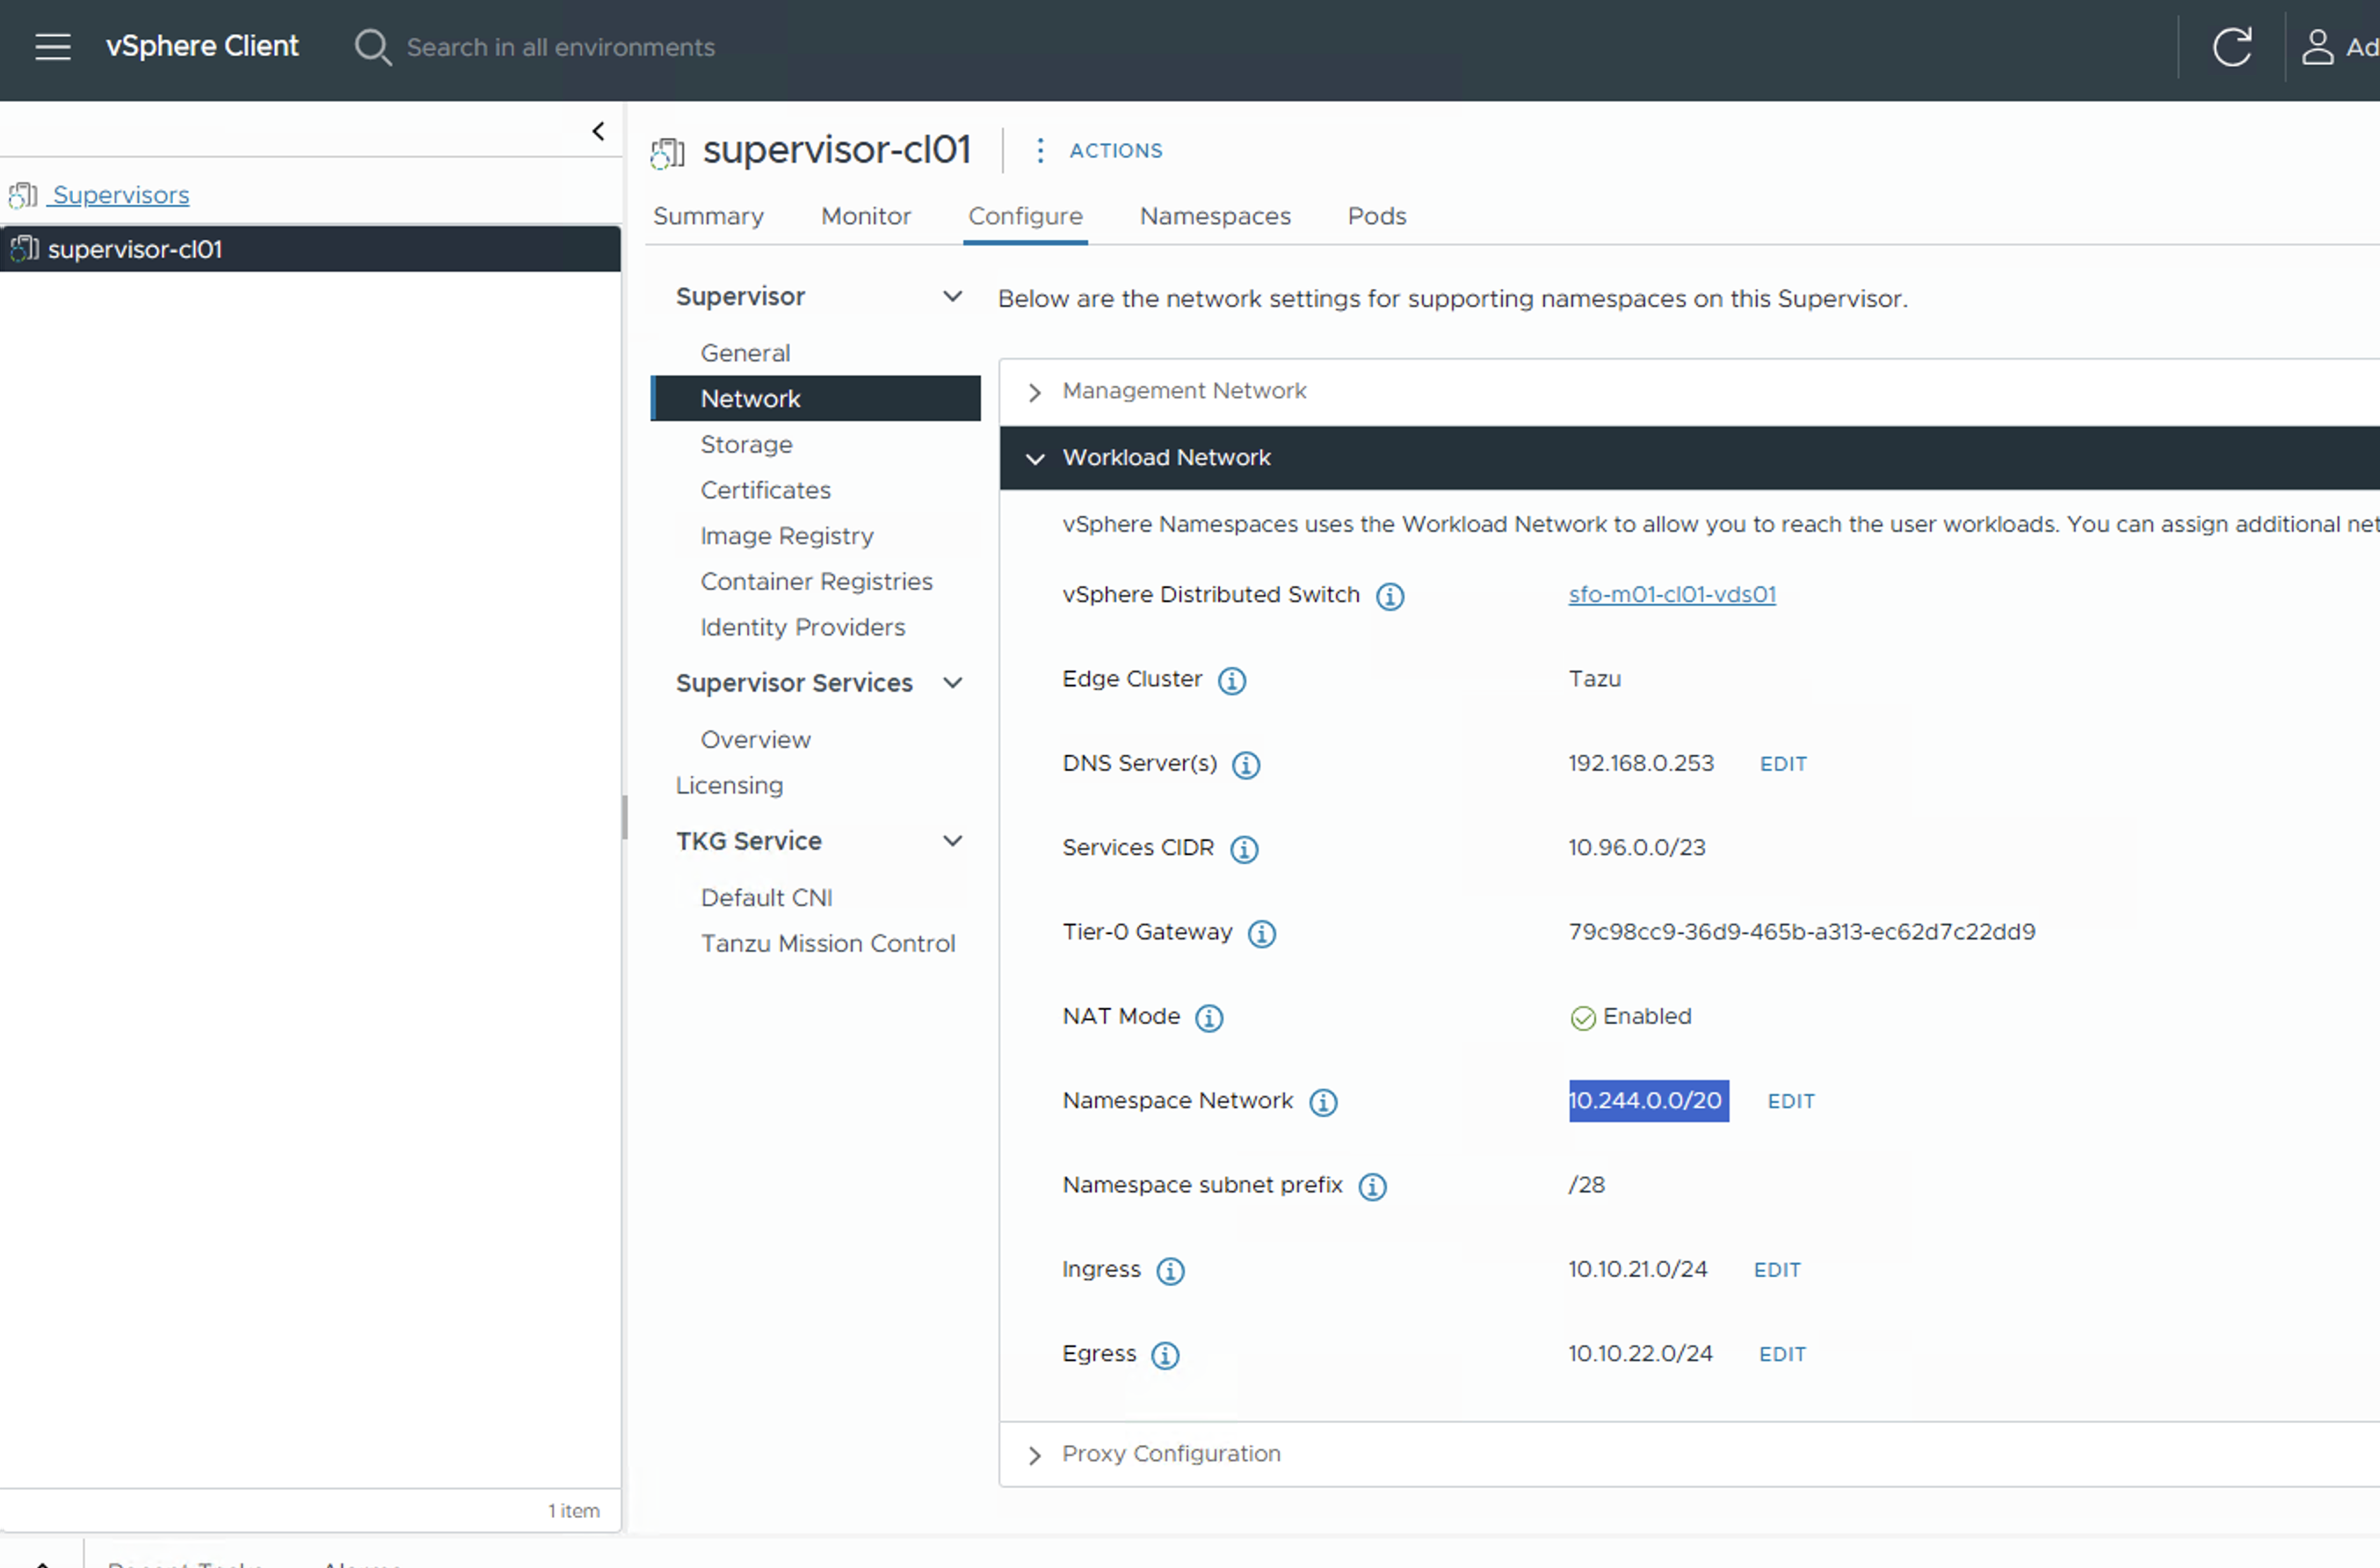Collapse the Workload Network section
Image resolution: width=2380 pixels, height=1568 pixels.
[1035, 459]
